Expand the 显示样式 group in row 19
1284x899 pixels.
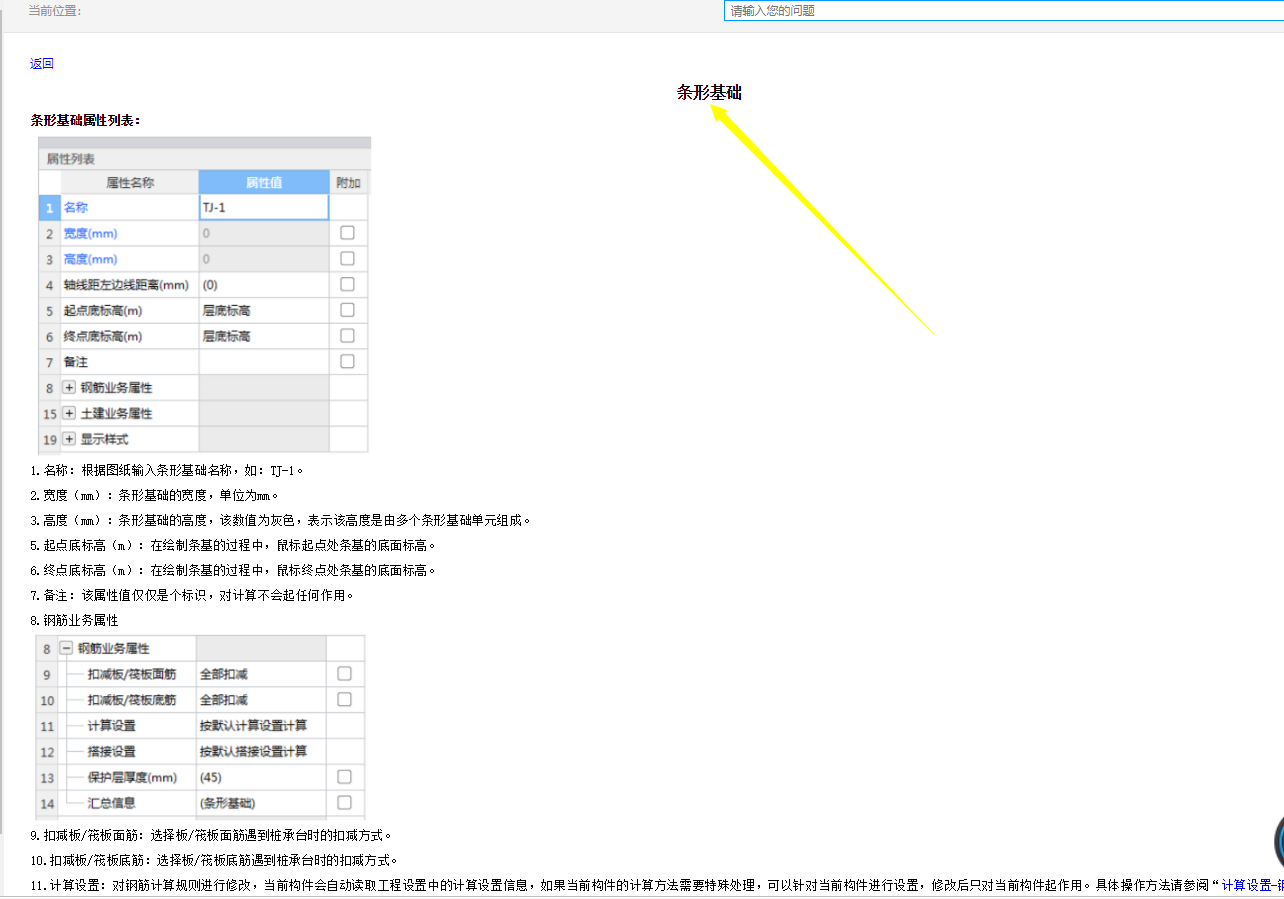pos(69,439)
